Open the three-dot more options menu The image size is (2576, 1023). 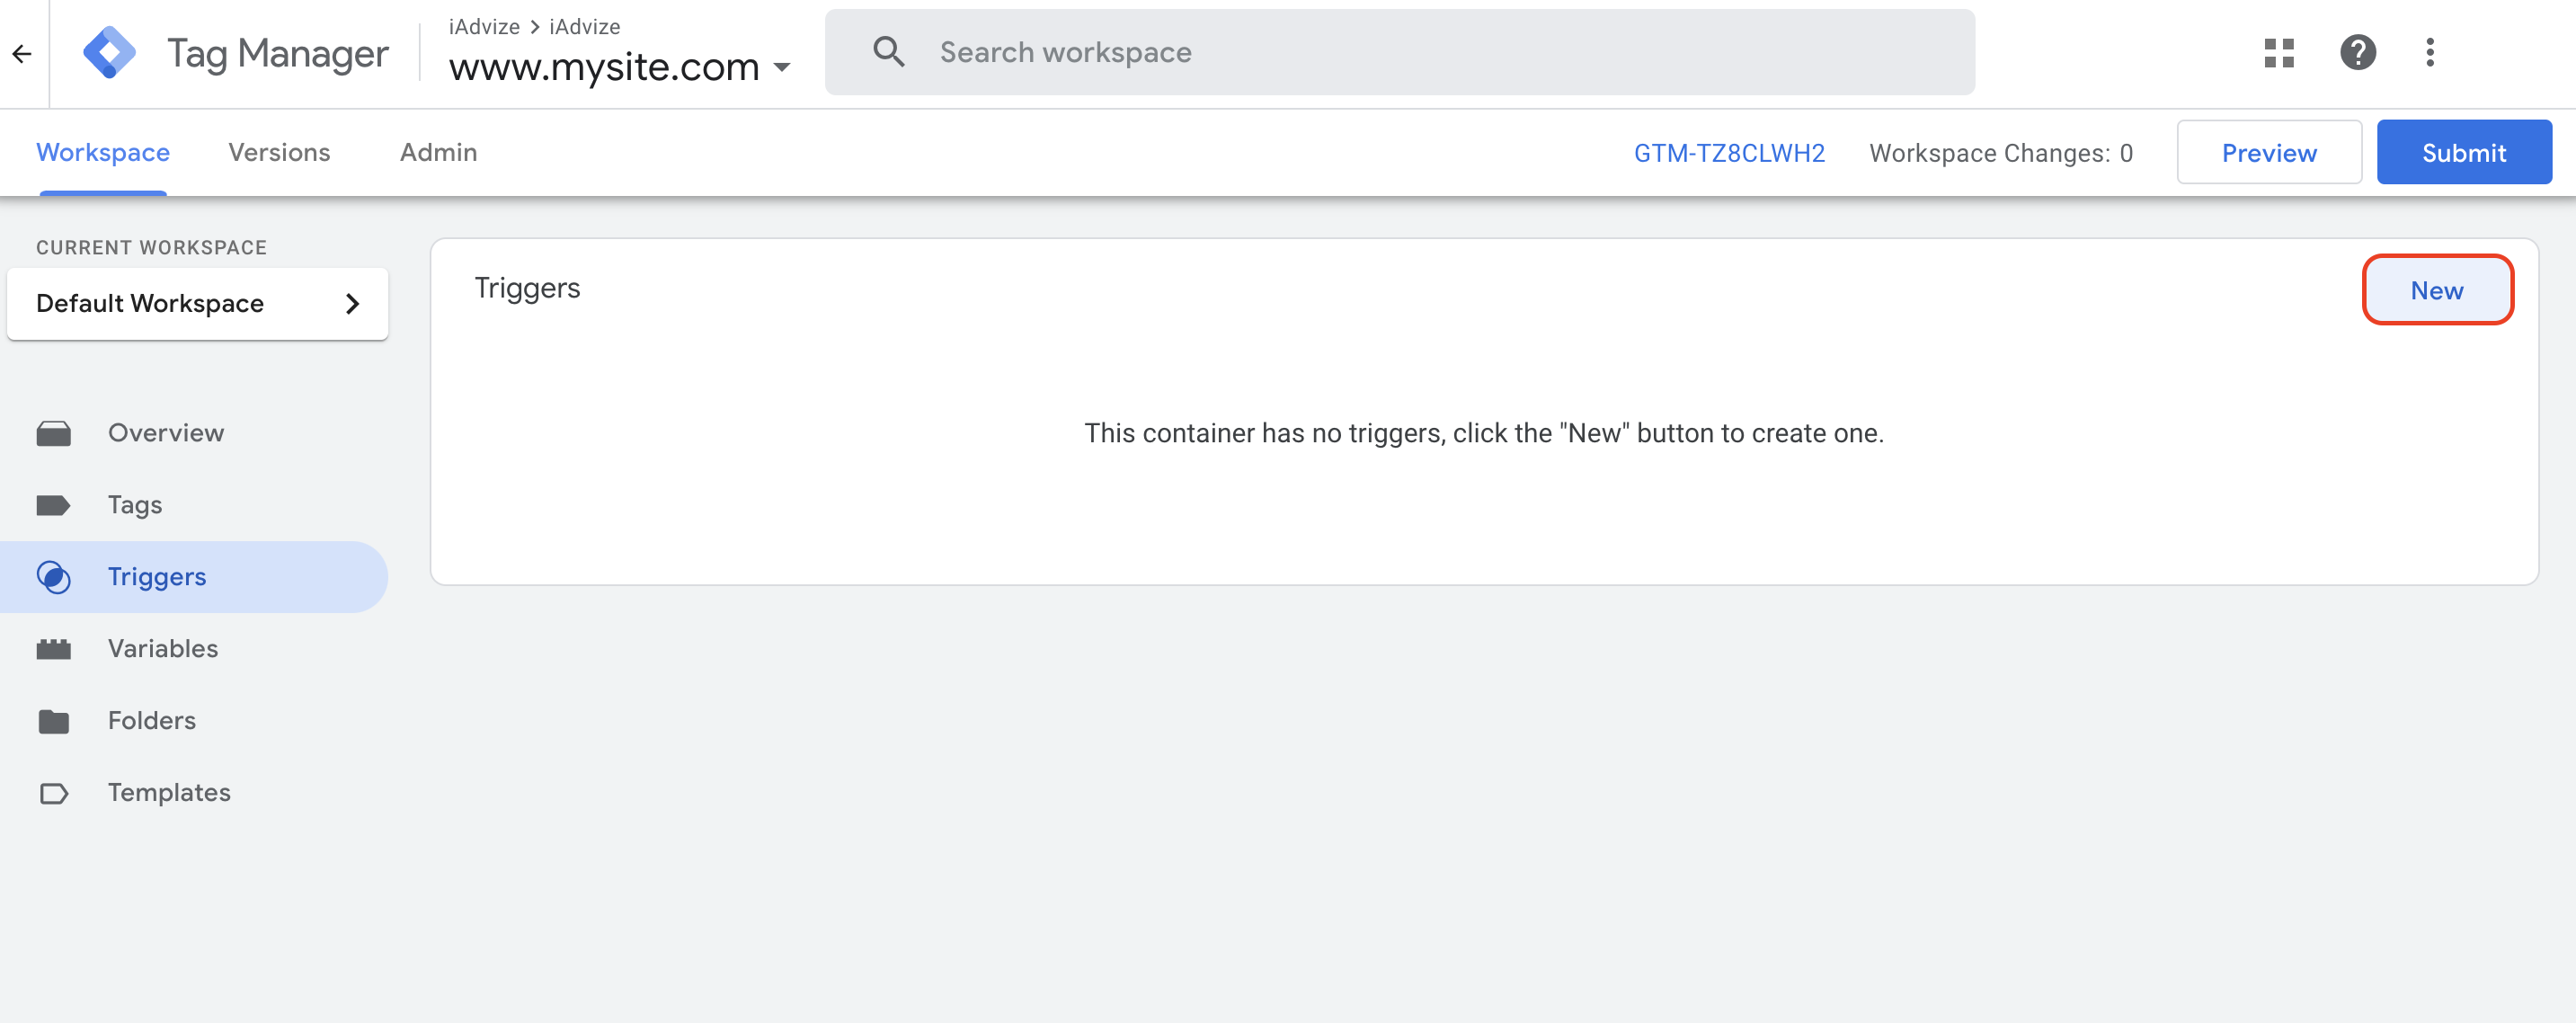(x=2429, y=53)
